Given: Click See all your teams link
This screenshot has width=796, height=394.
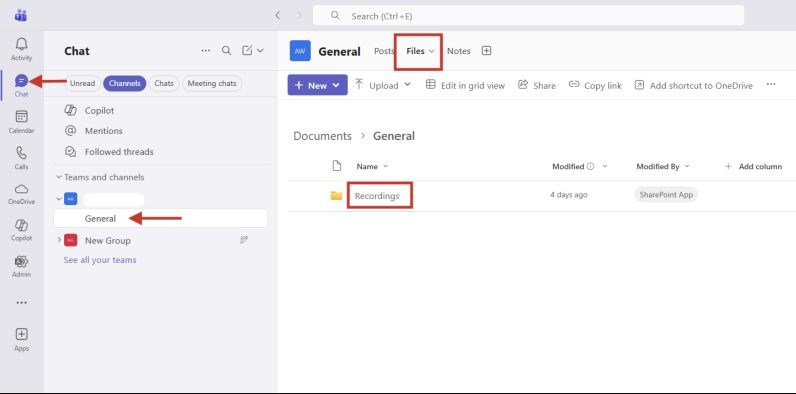Looking at the screenshot, I should [100, 260].
